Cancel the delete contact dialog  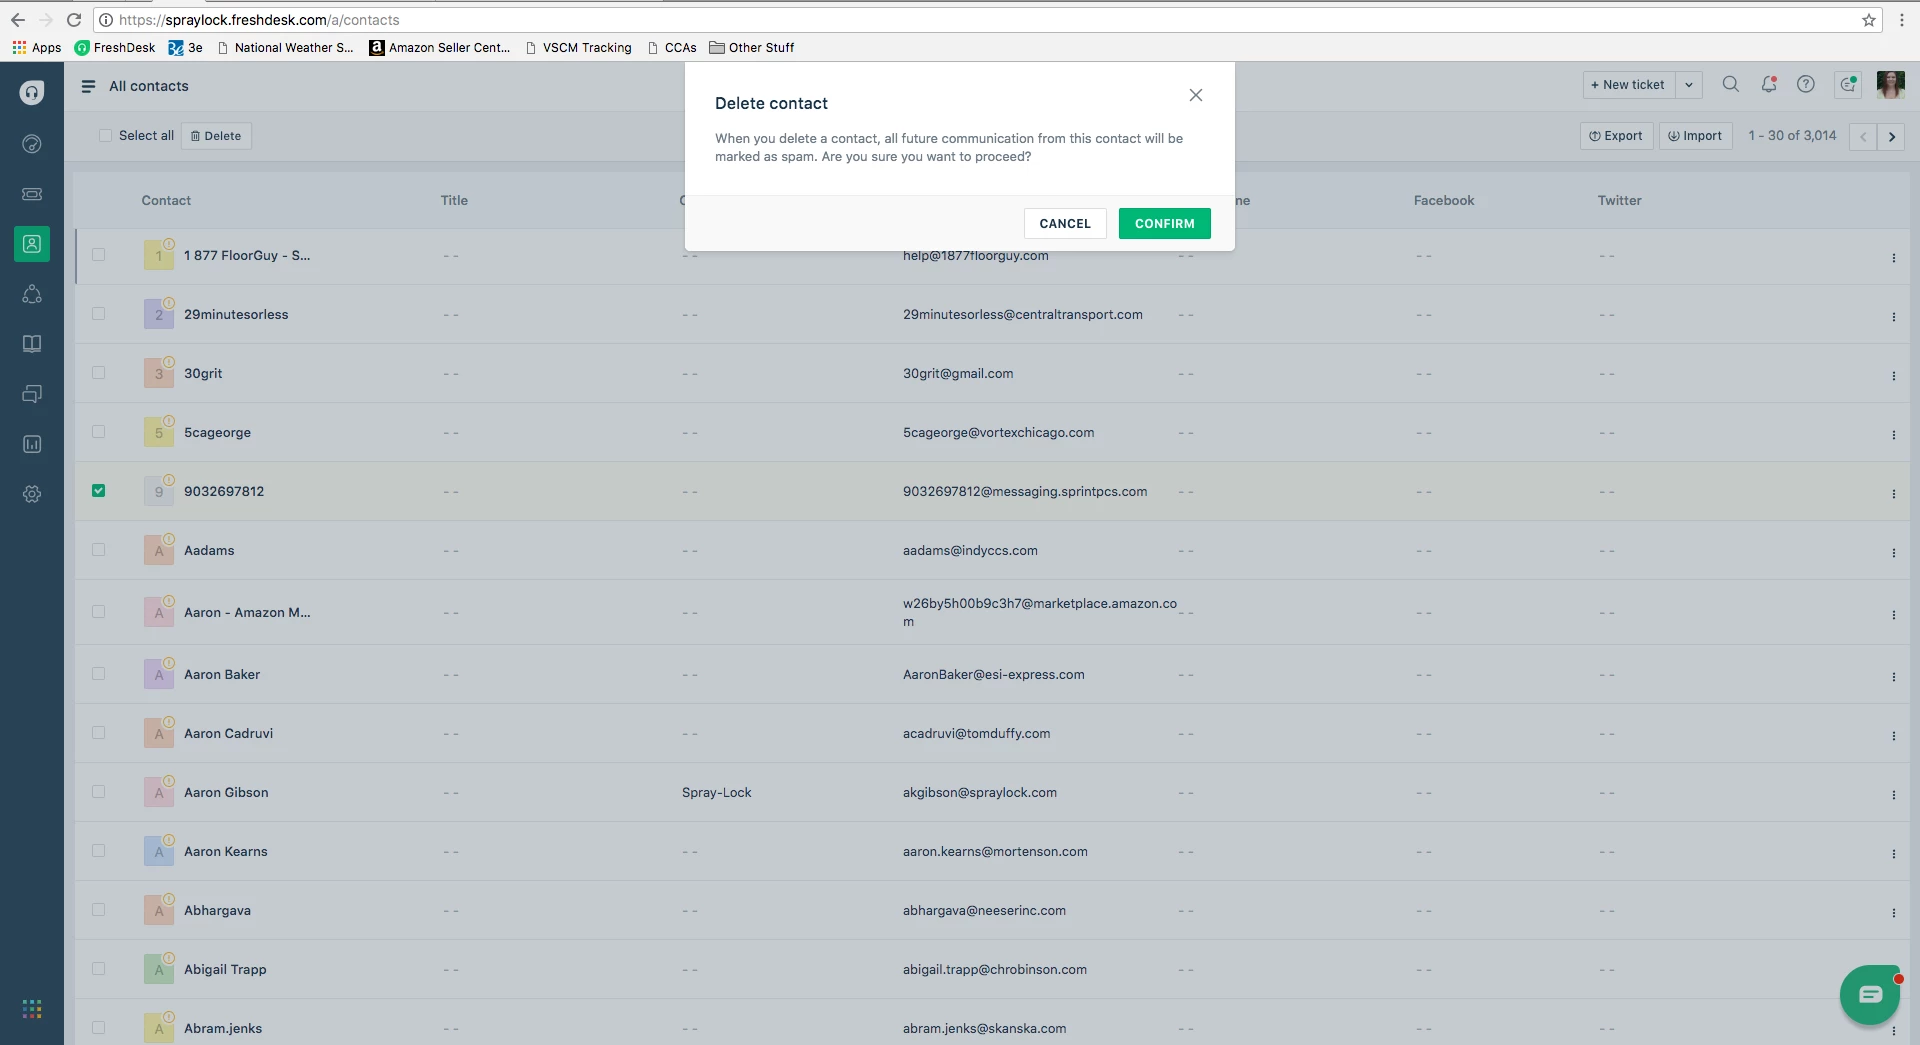1065,223
